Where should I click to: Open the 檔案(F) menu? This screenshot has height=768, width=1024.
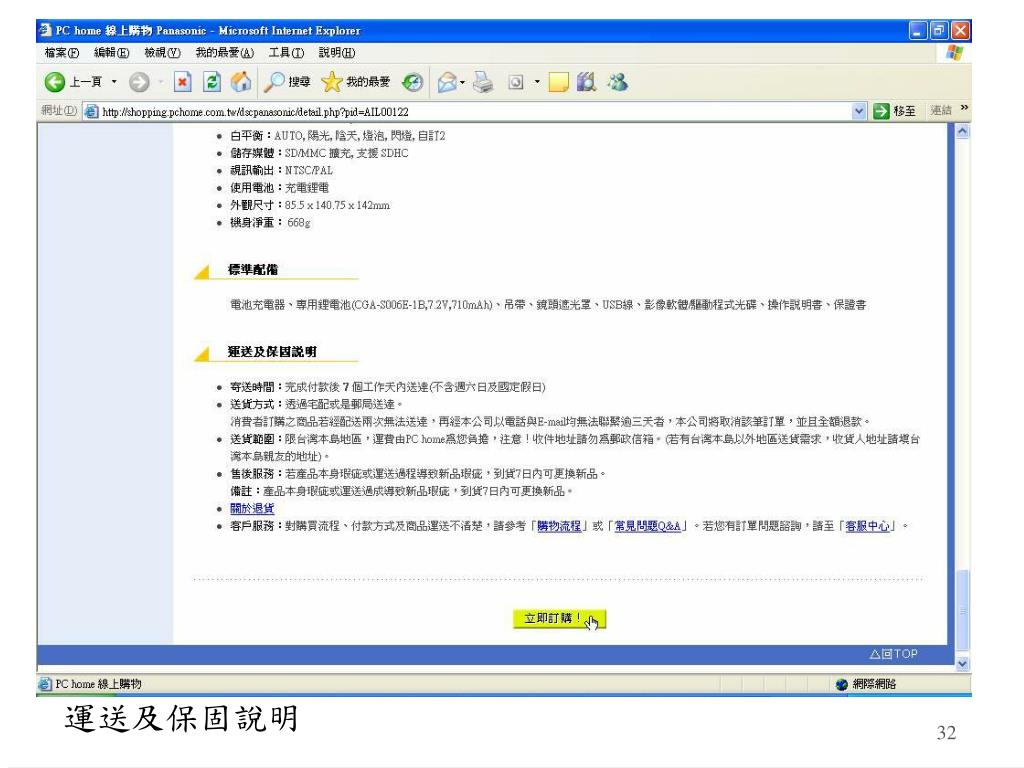61,53
